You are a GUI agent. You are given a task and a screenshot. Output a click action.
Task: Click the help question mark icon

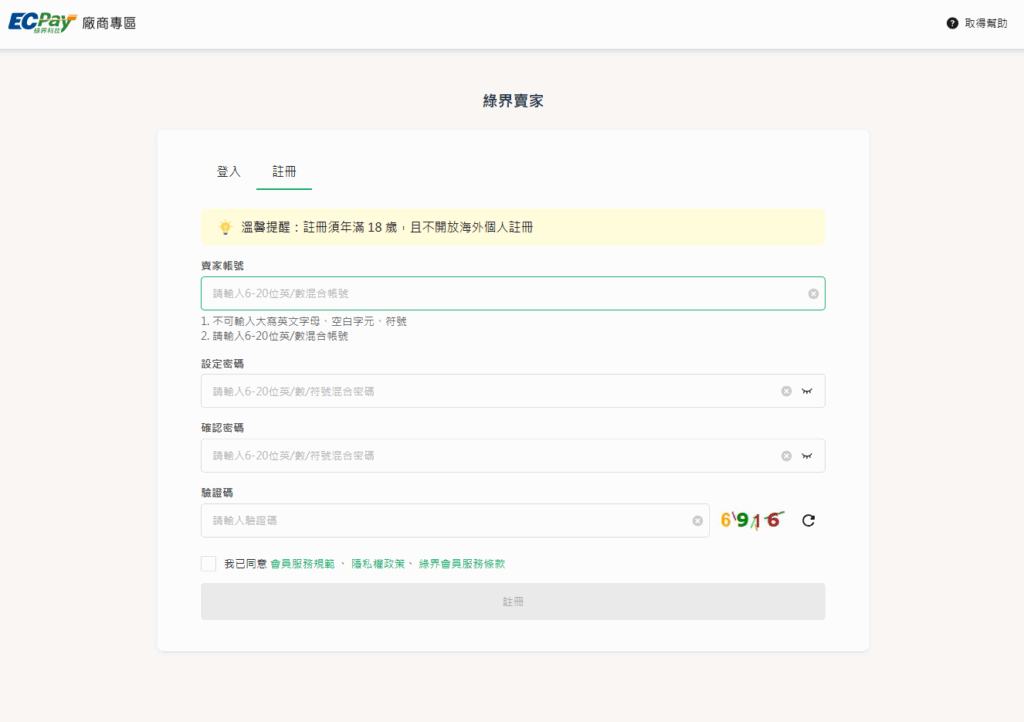952,23
